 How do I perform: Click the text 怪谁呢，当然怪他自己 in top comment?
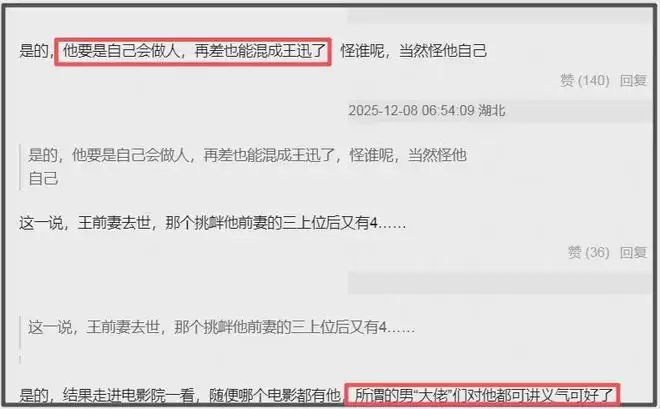click(x=414, y=51)
